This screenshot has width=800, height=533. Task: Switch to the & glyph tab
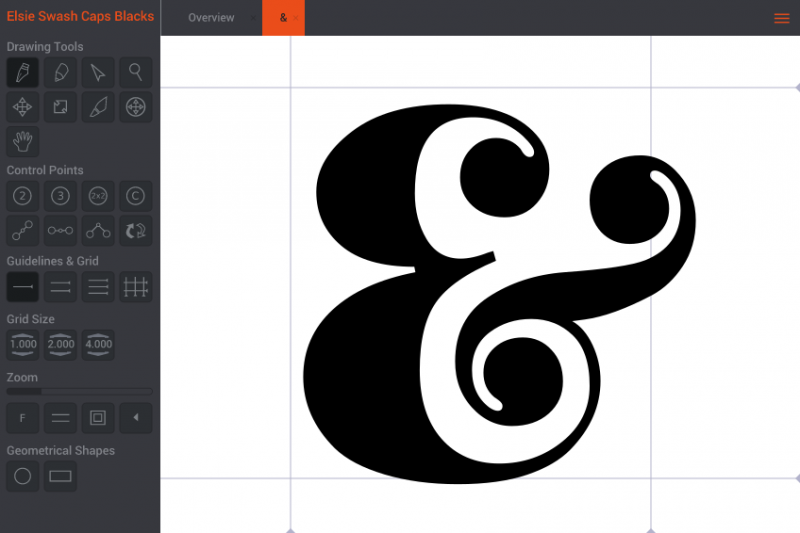tap(283, 18)
